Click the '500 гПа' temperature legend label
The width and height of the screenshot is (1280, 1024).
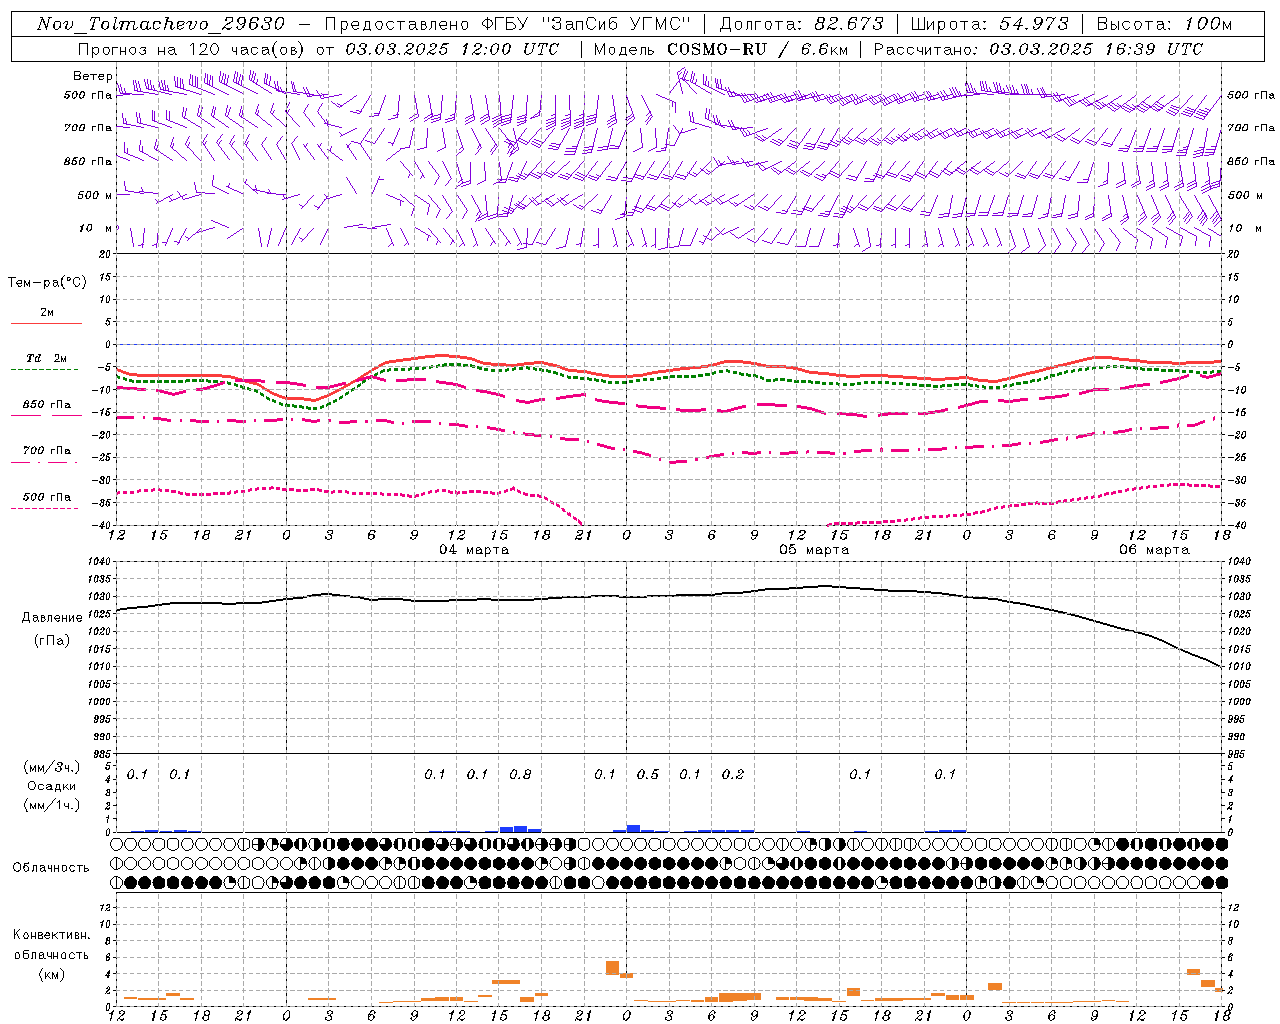(x=47, y=497)
